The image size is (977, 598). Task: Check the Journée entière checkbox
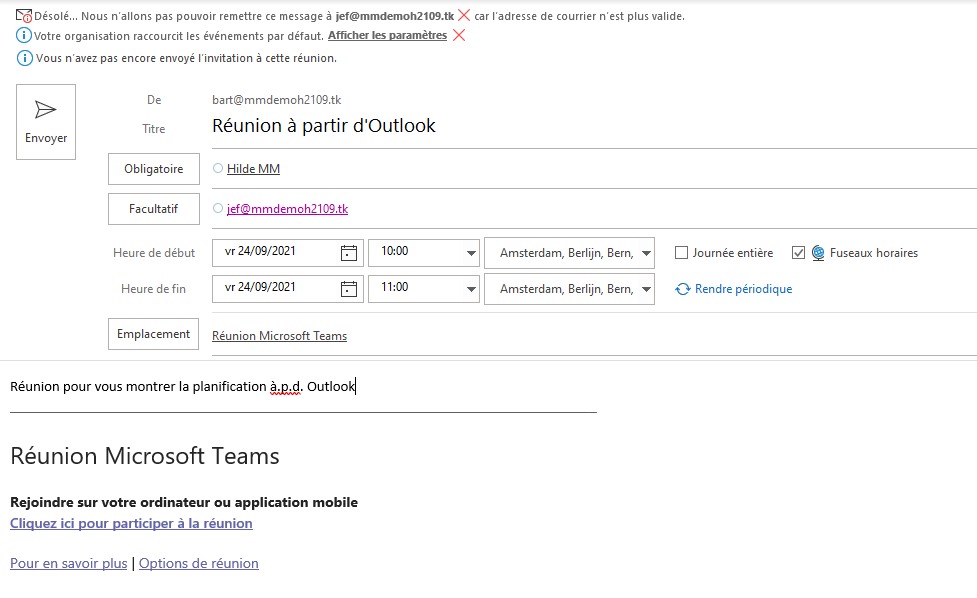tap(682, 253)
